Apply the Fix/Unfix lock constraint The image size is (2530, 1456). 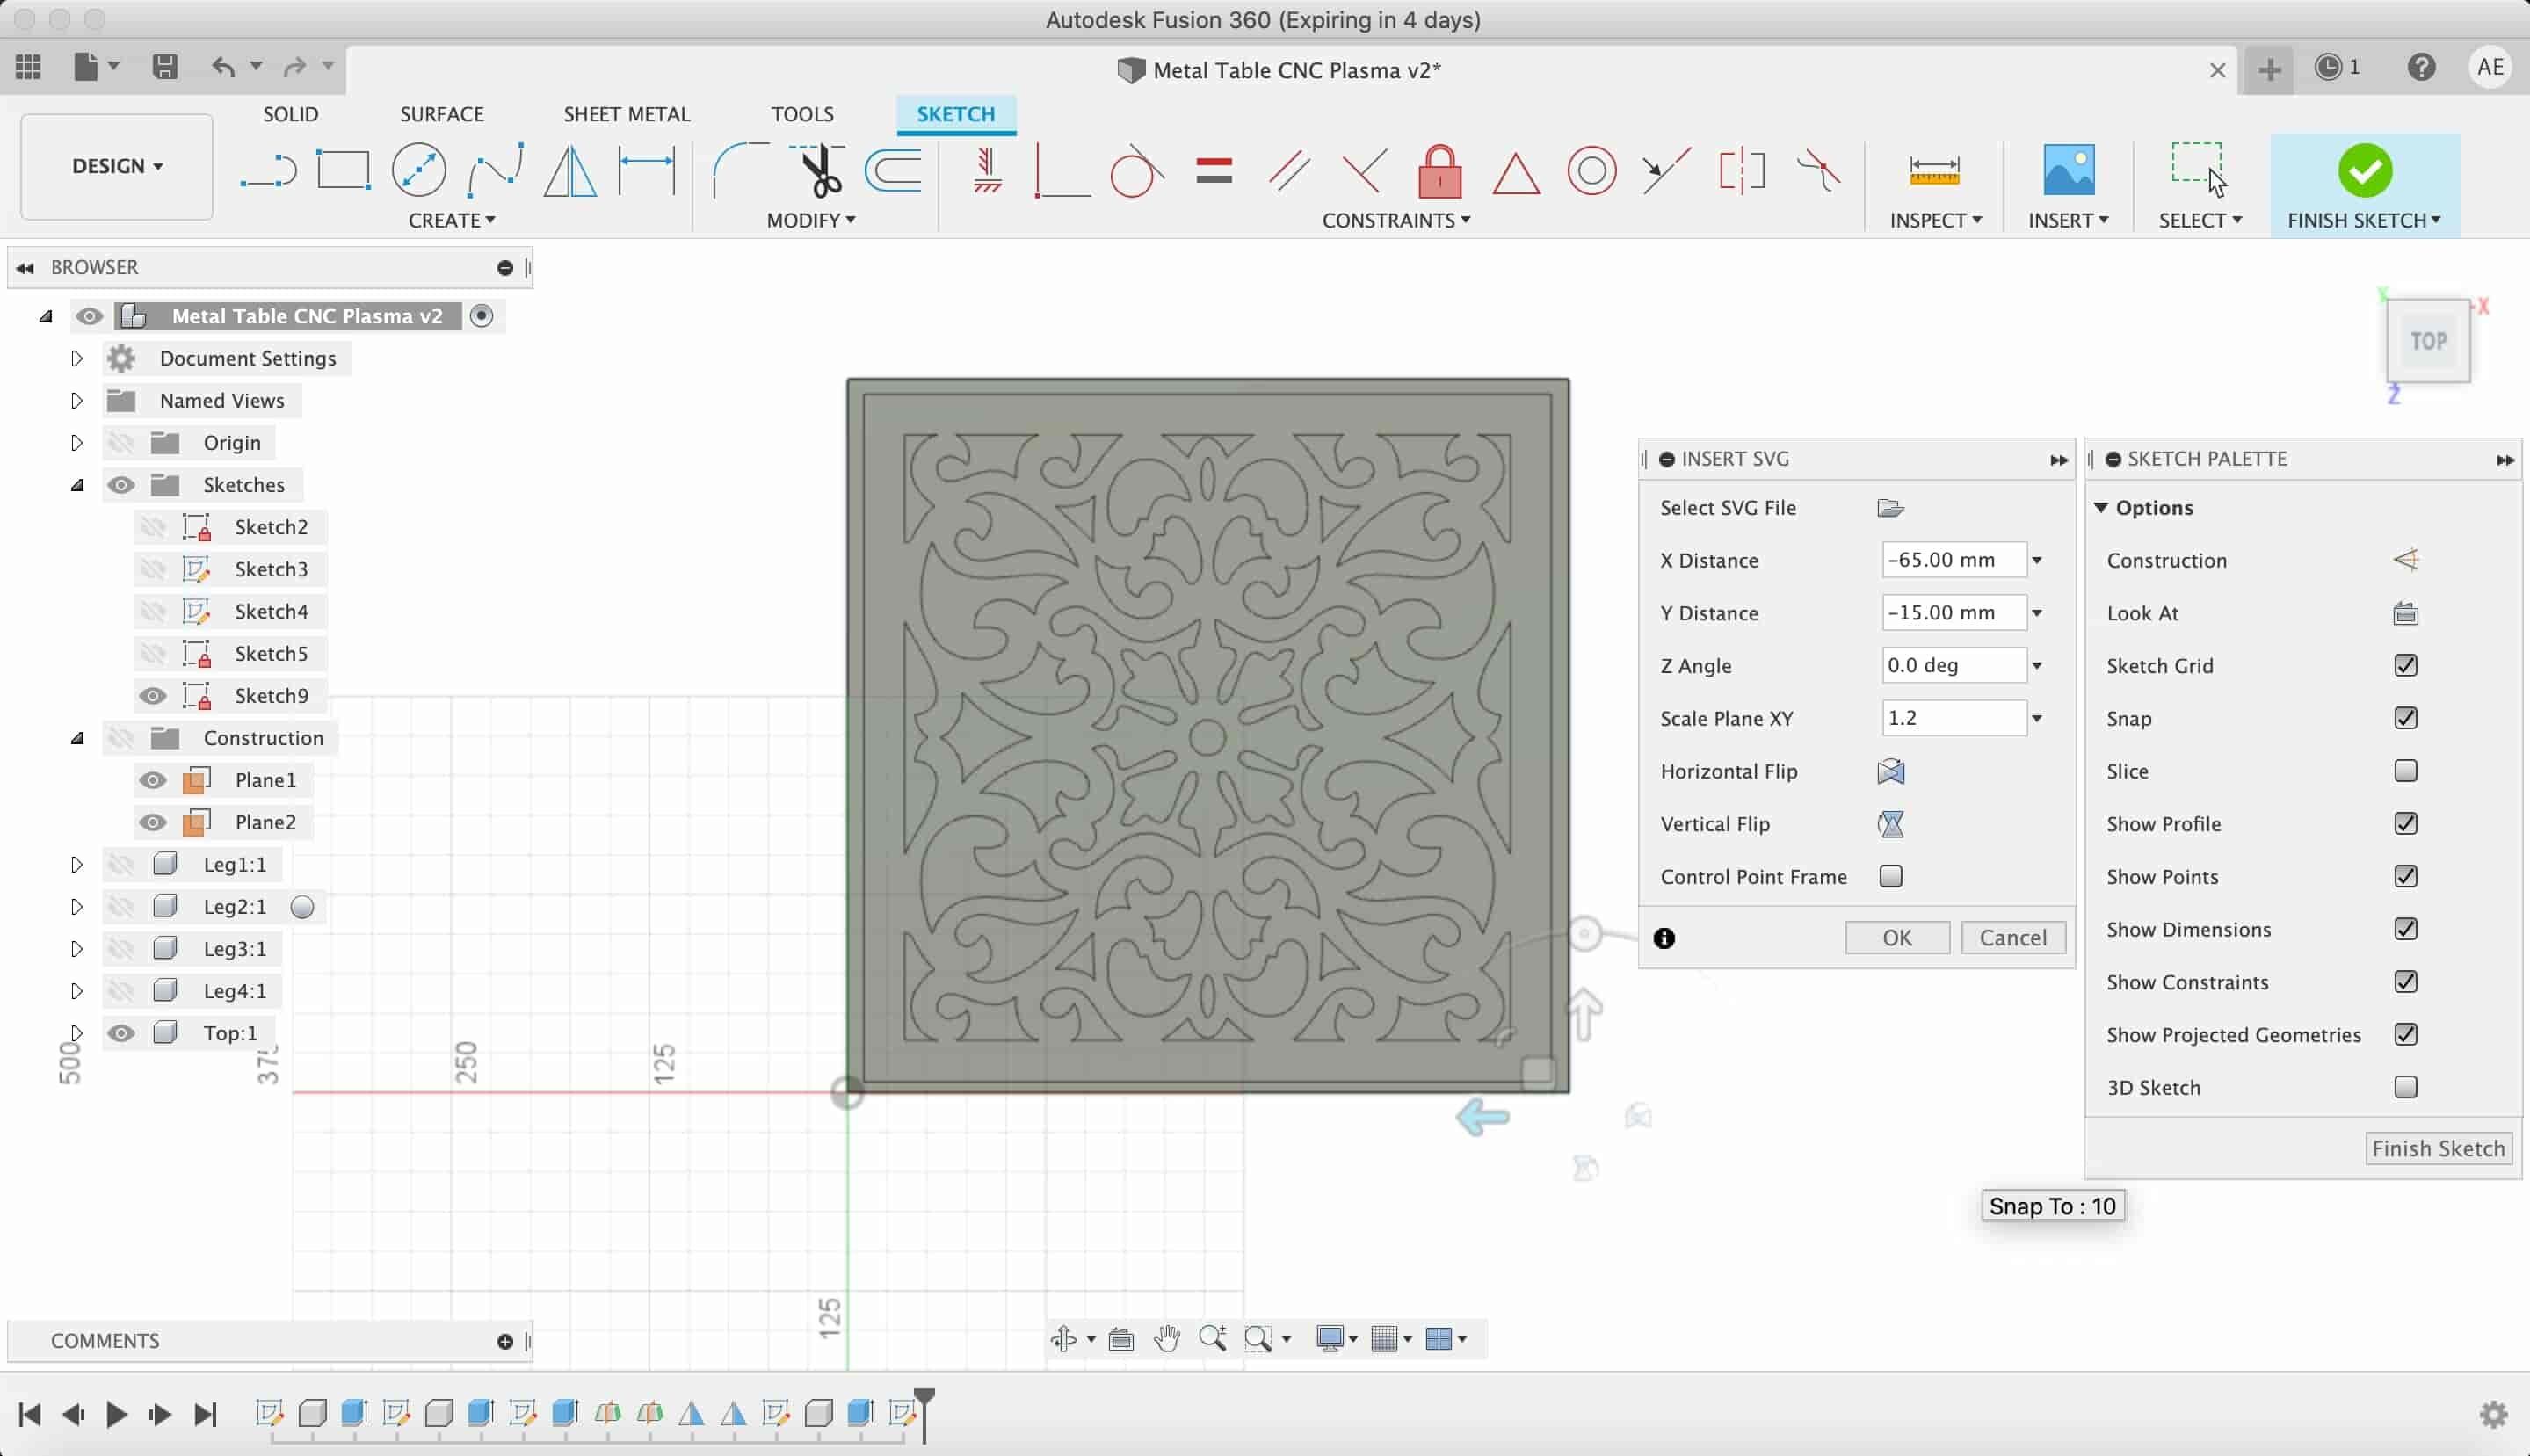click(1440, 171)
